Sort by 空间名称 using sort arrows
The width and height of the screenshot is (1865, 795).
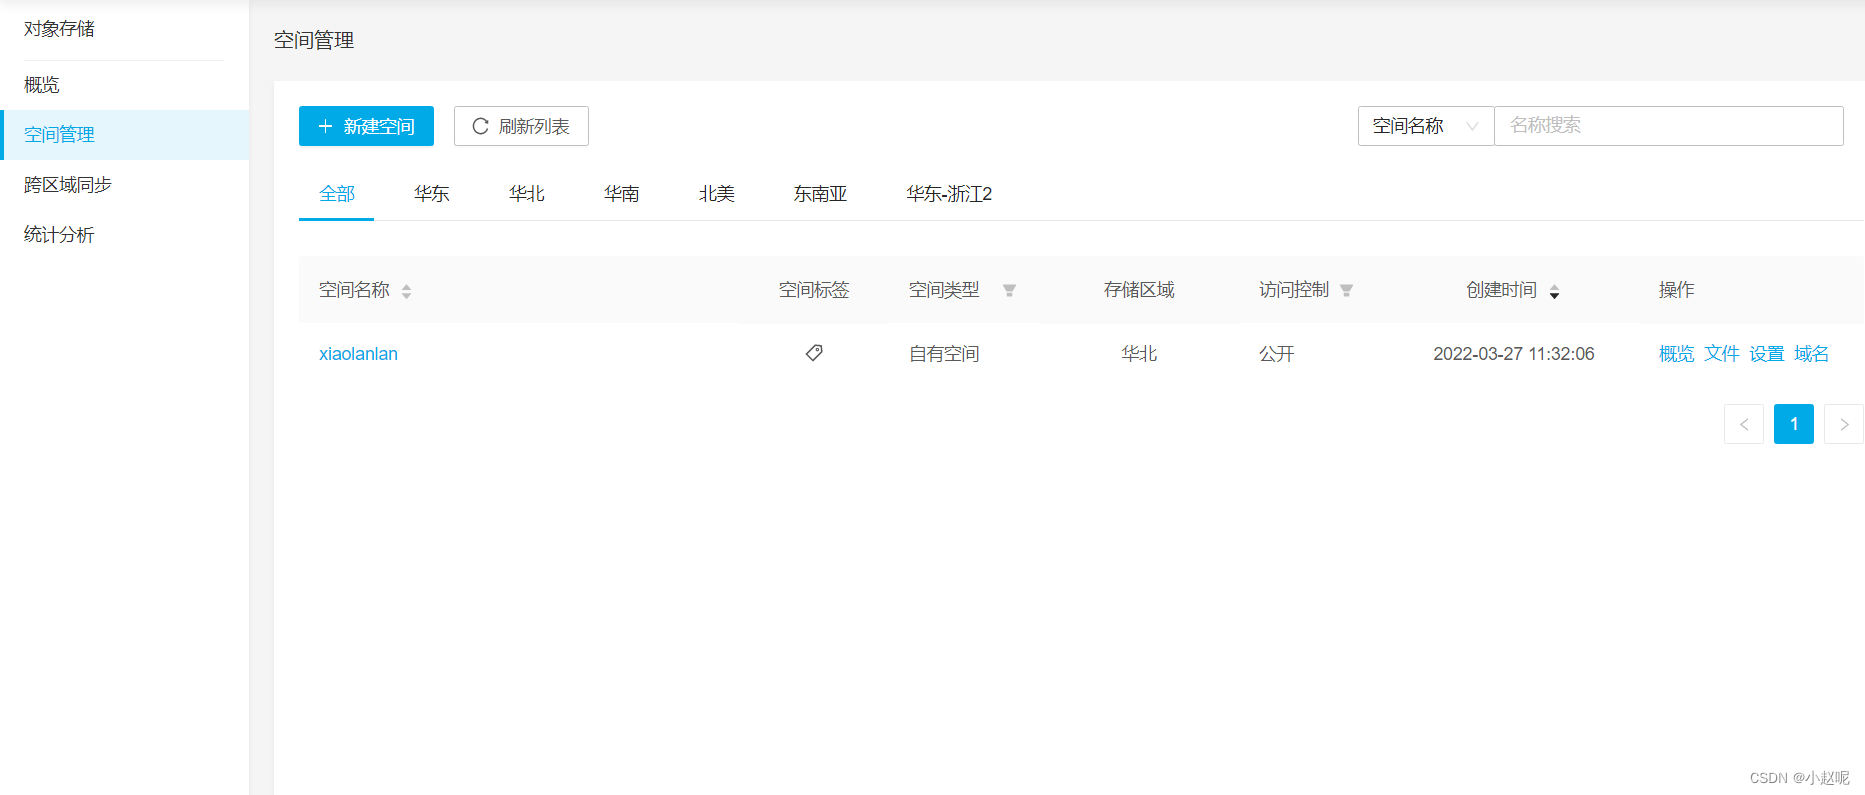click(406, 291)
